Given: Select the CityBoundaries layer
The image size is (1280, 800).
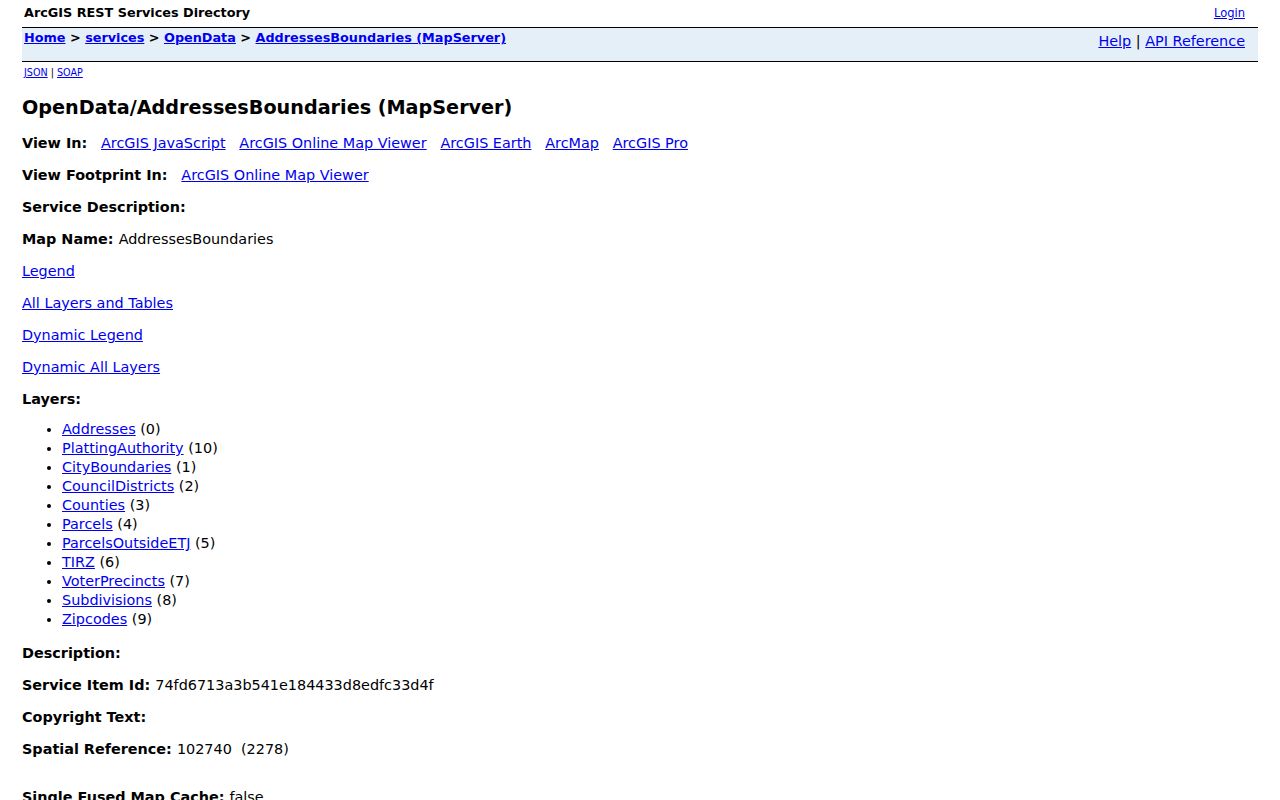Looking at the screenshot, I should click(116, 467).
